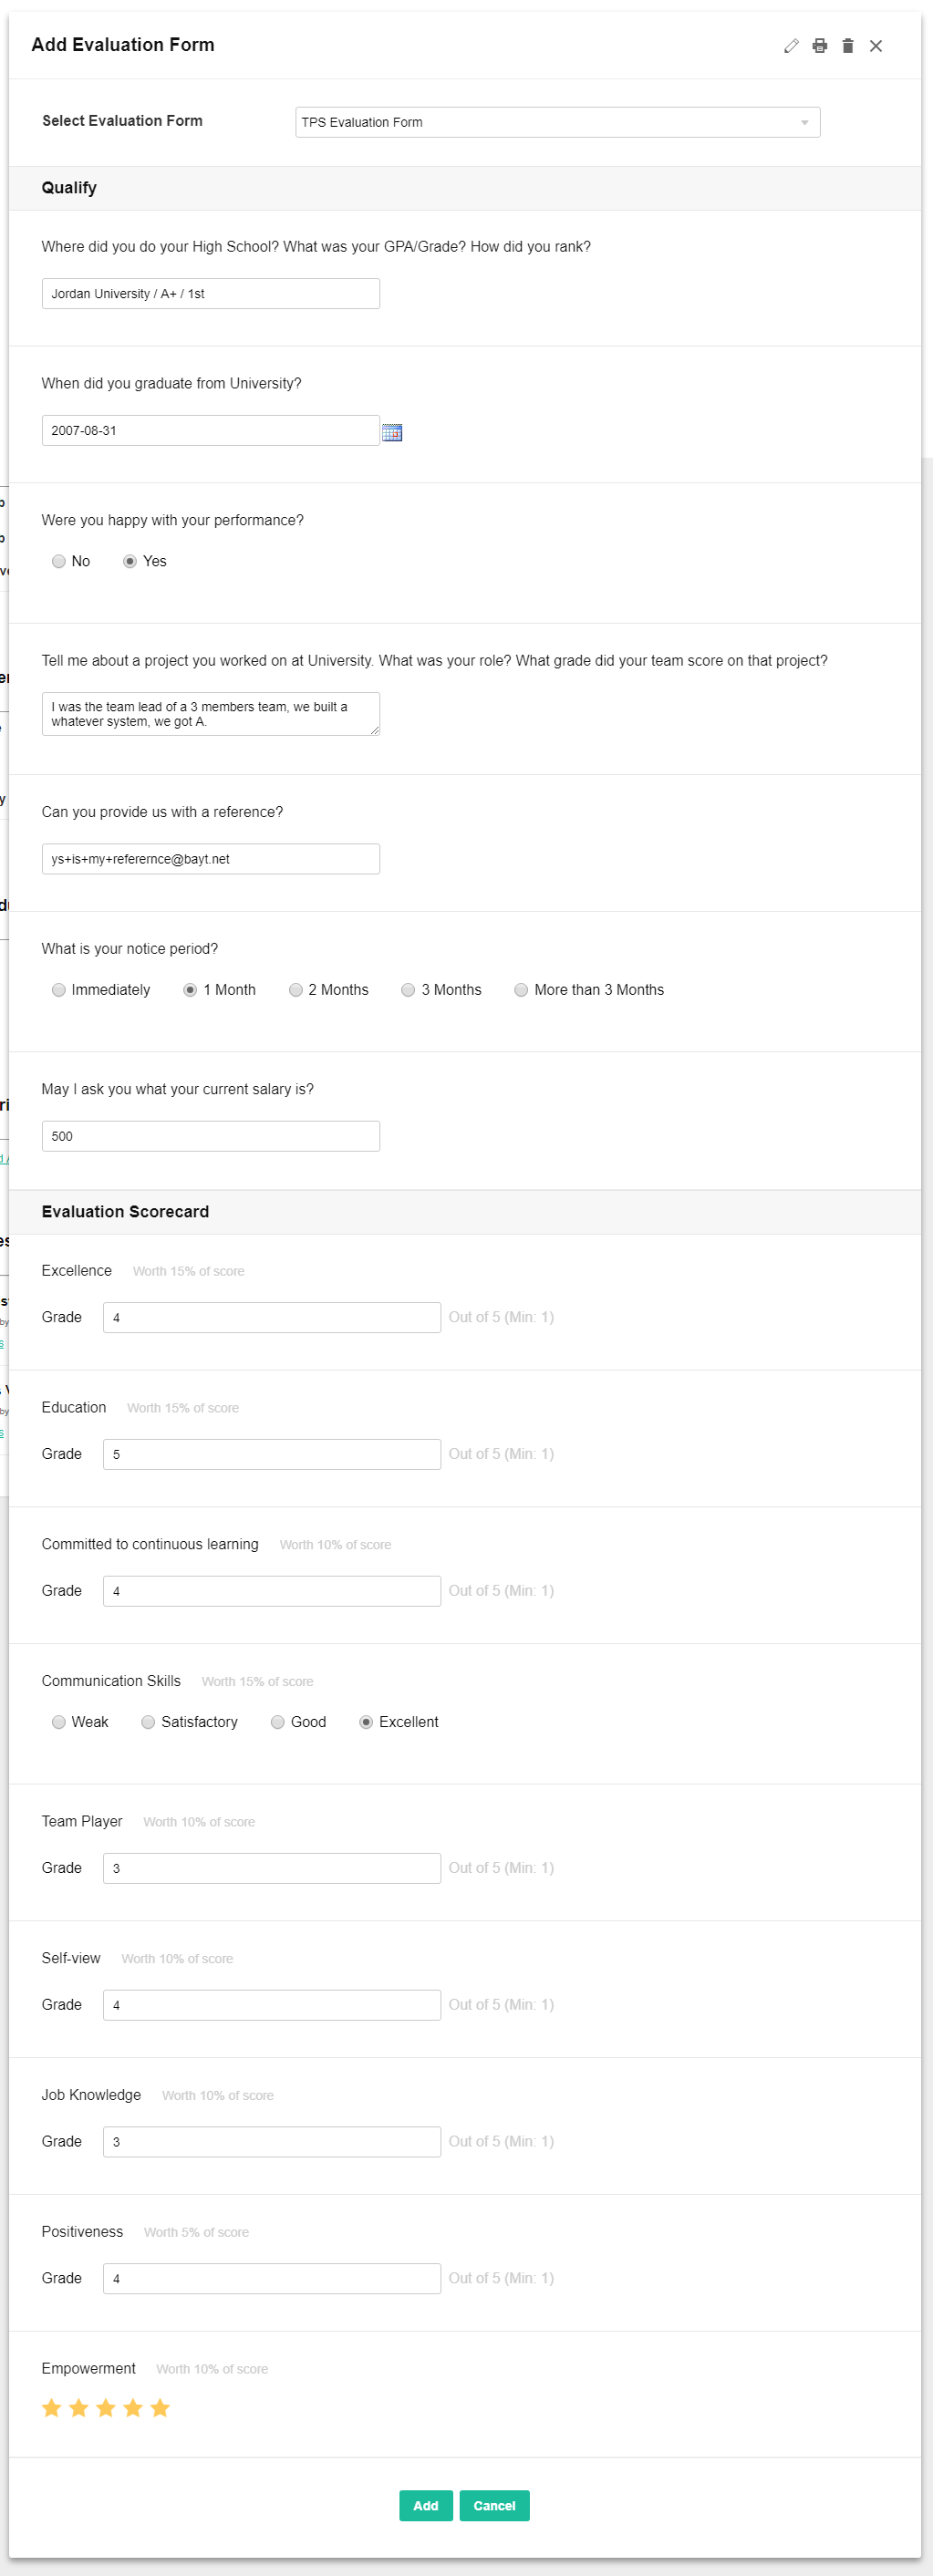Open the calendar date picker icon

tap(392, 432)
